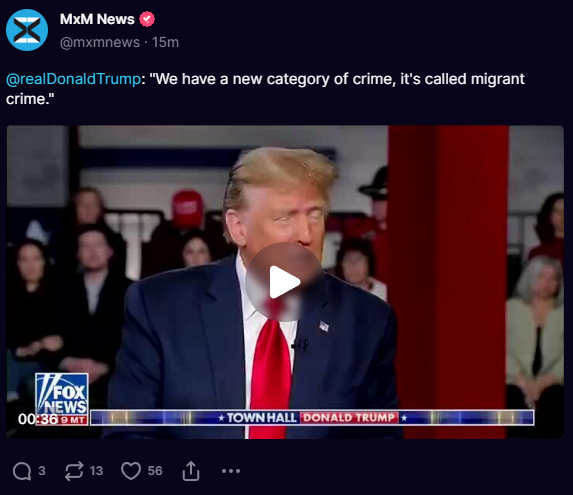Image resolution: width=573 pixels, height=495 pixels.
Task: Click the reply count 3
Action: coord(42,471)
